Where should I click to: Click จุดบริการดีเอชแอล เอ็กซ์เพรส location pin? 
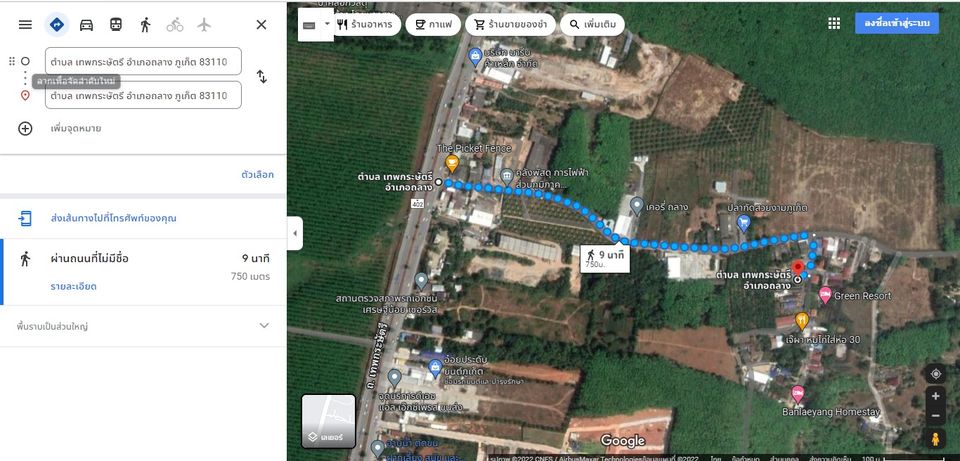(394, 377)
